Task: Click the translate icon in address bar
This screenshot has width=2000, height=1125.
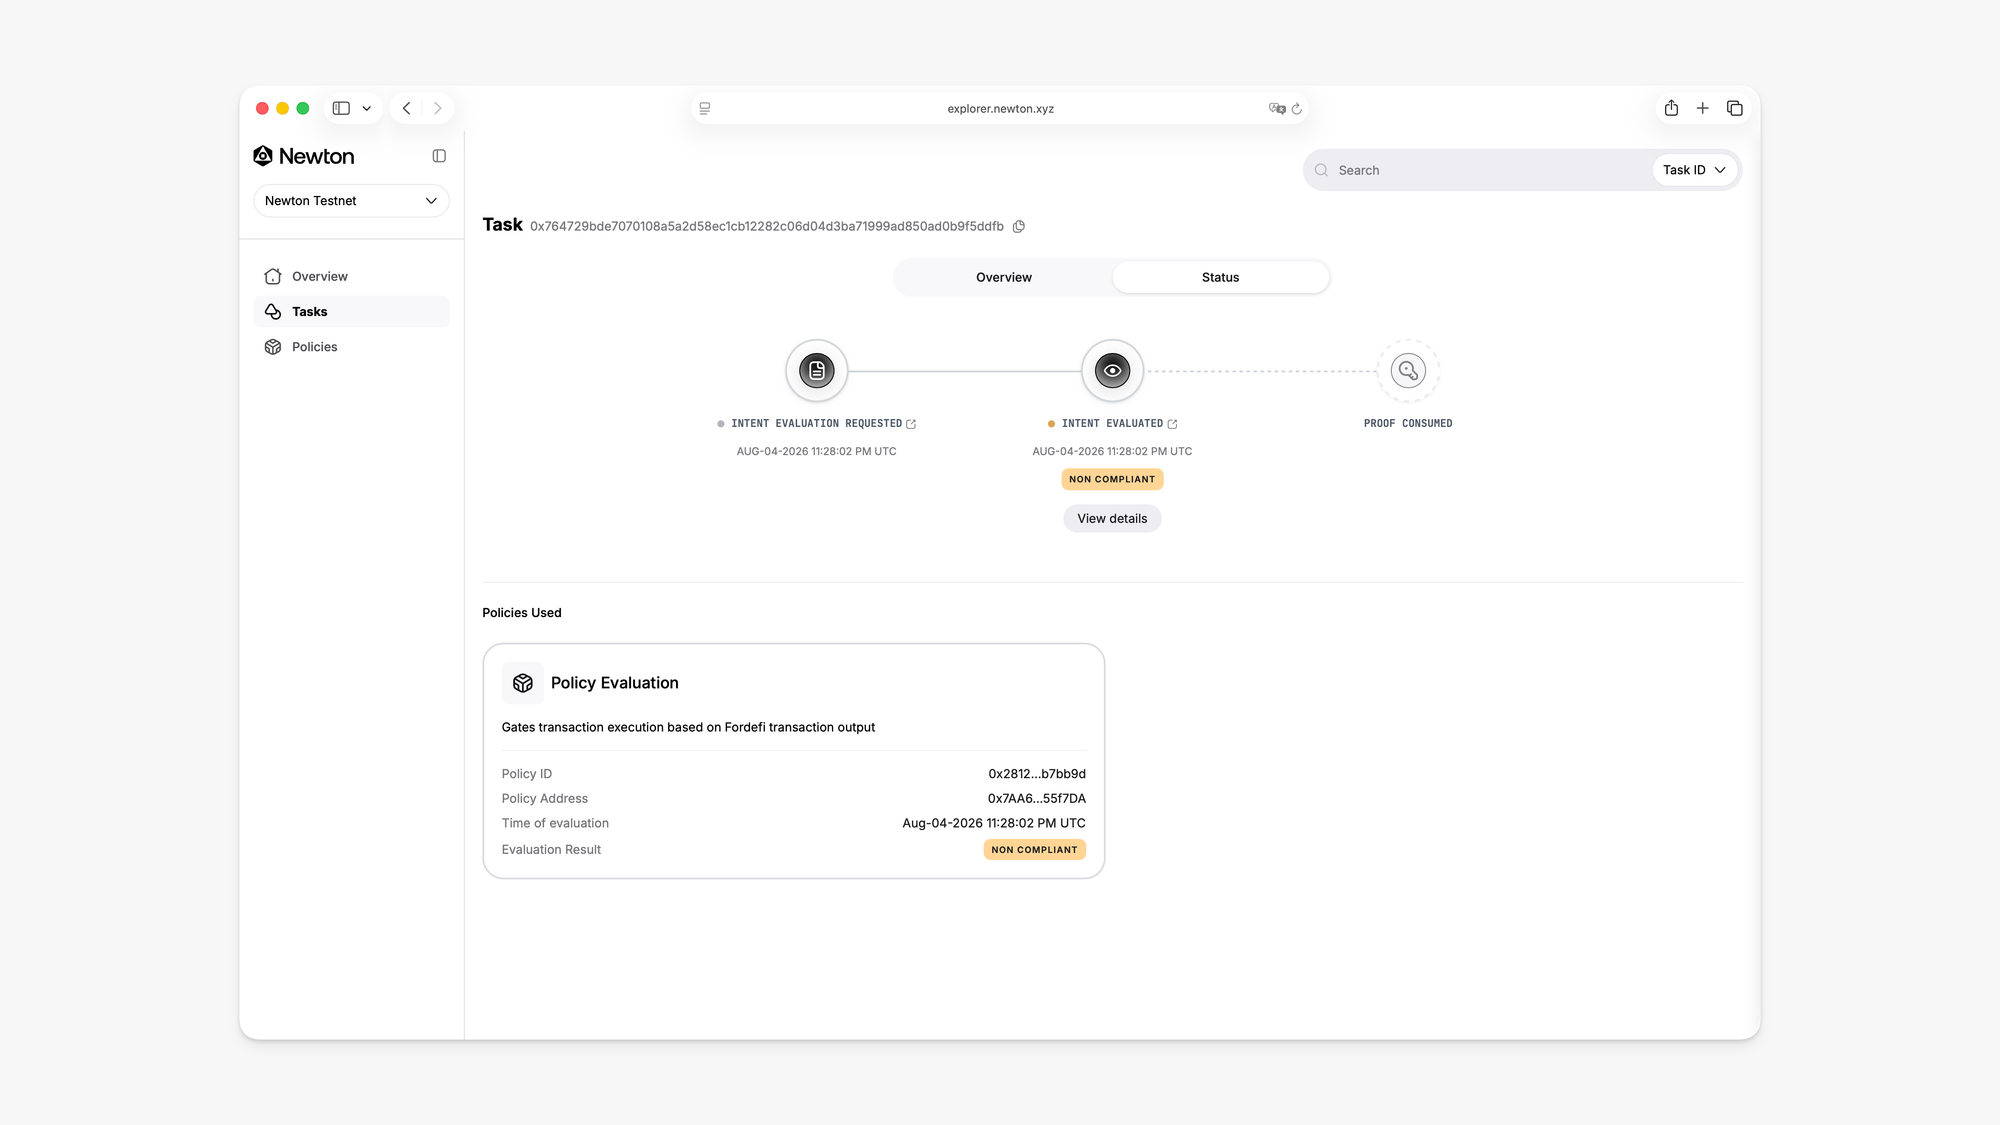Action: [x=1277, y=109]
